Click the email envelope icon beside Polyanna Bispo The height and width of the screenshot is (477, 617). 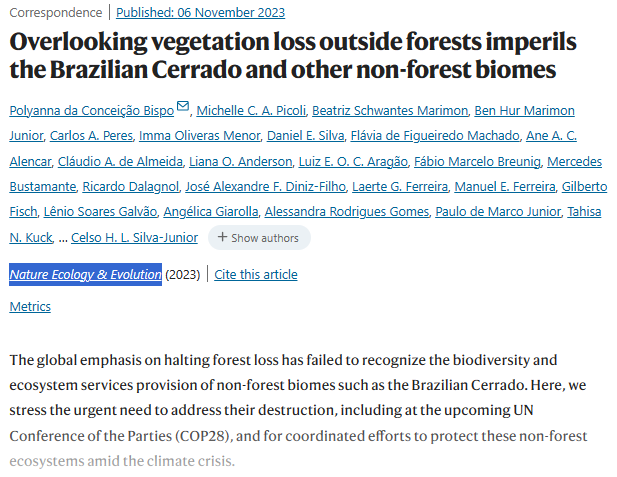[182, 107]
